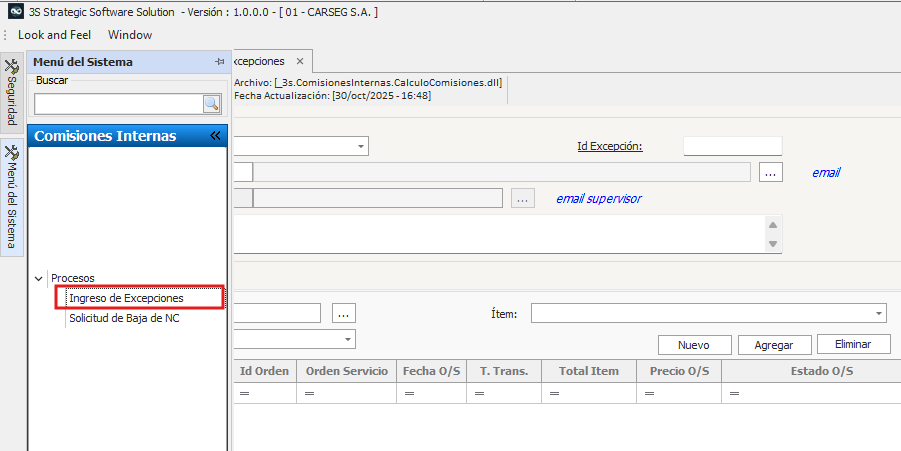Click the Agregar button
The height and width of the screenshot is (451, 901).
(774, 344)
